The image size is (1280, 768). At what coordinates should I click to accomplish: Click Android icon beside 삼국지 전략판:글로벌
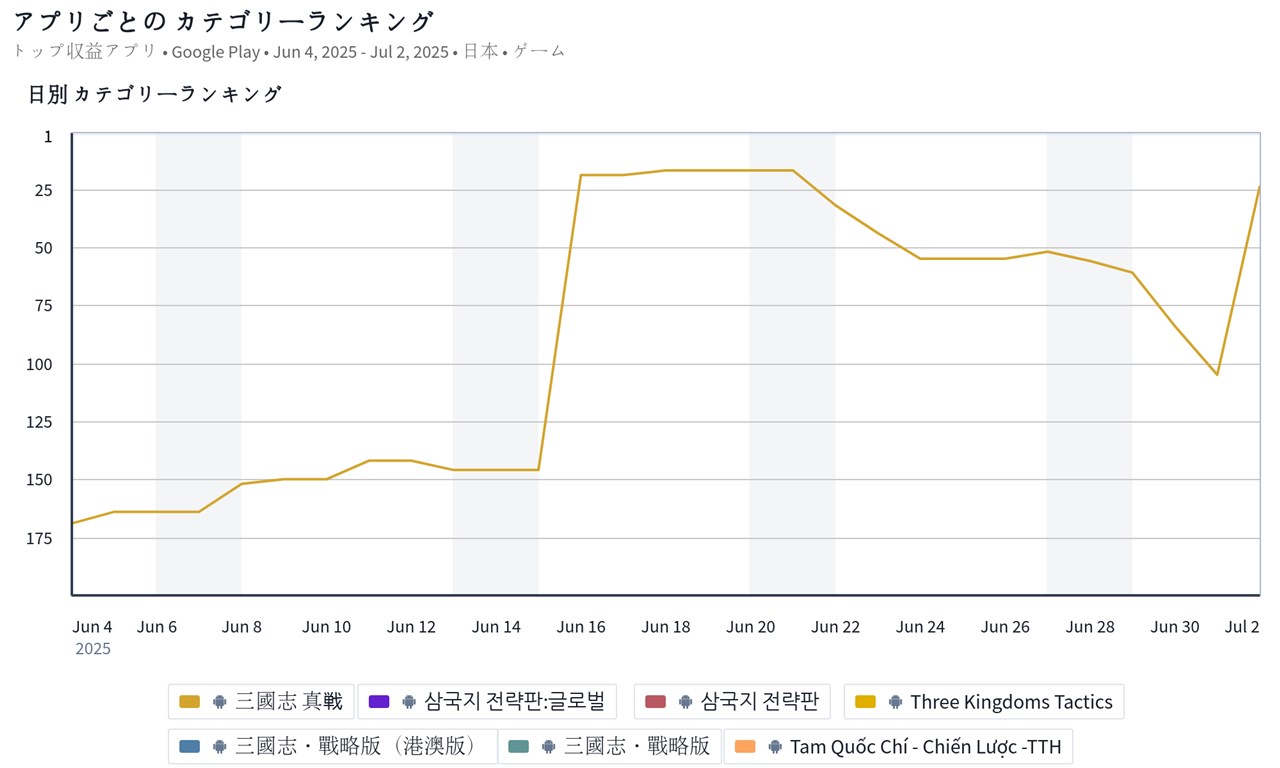tap(409, 702)
